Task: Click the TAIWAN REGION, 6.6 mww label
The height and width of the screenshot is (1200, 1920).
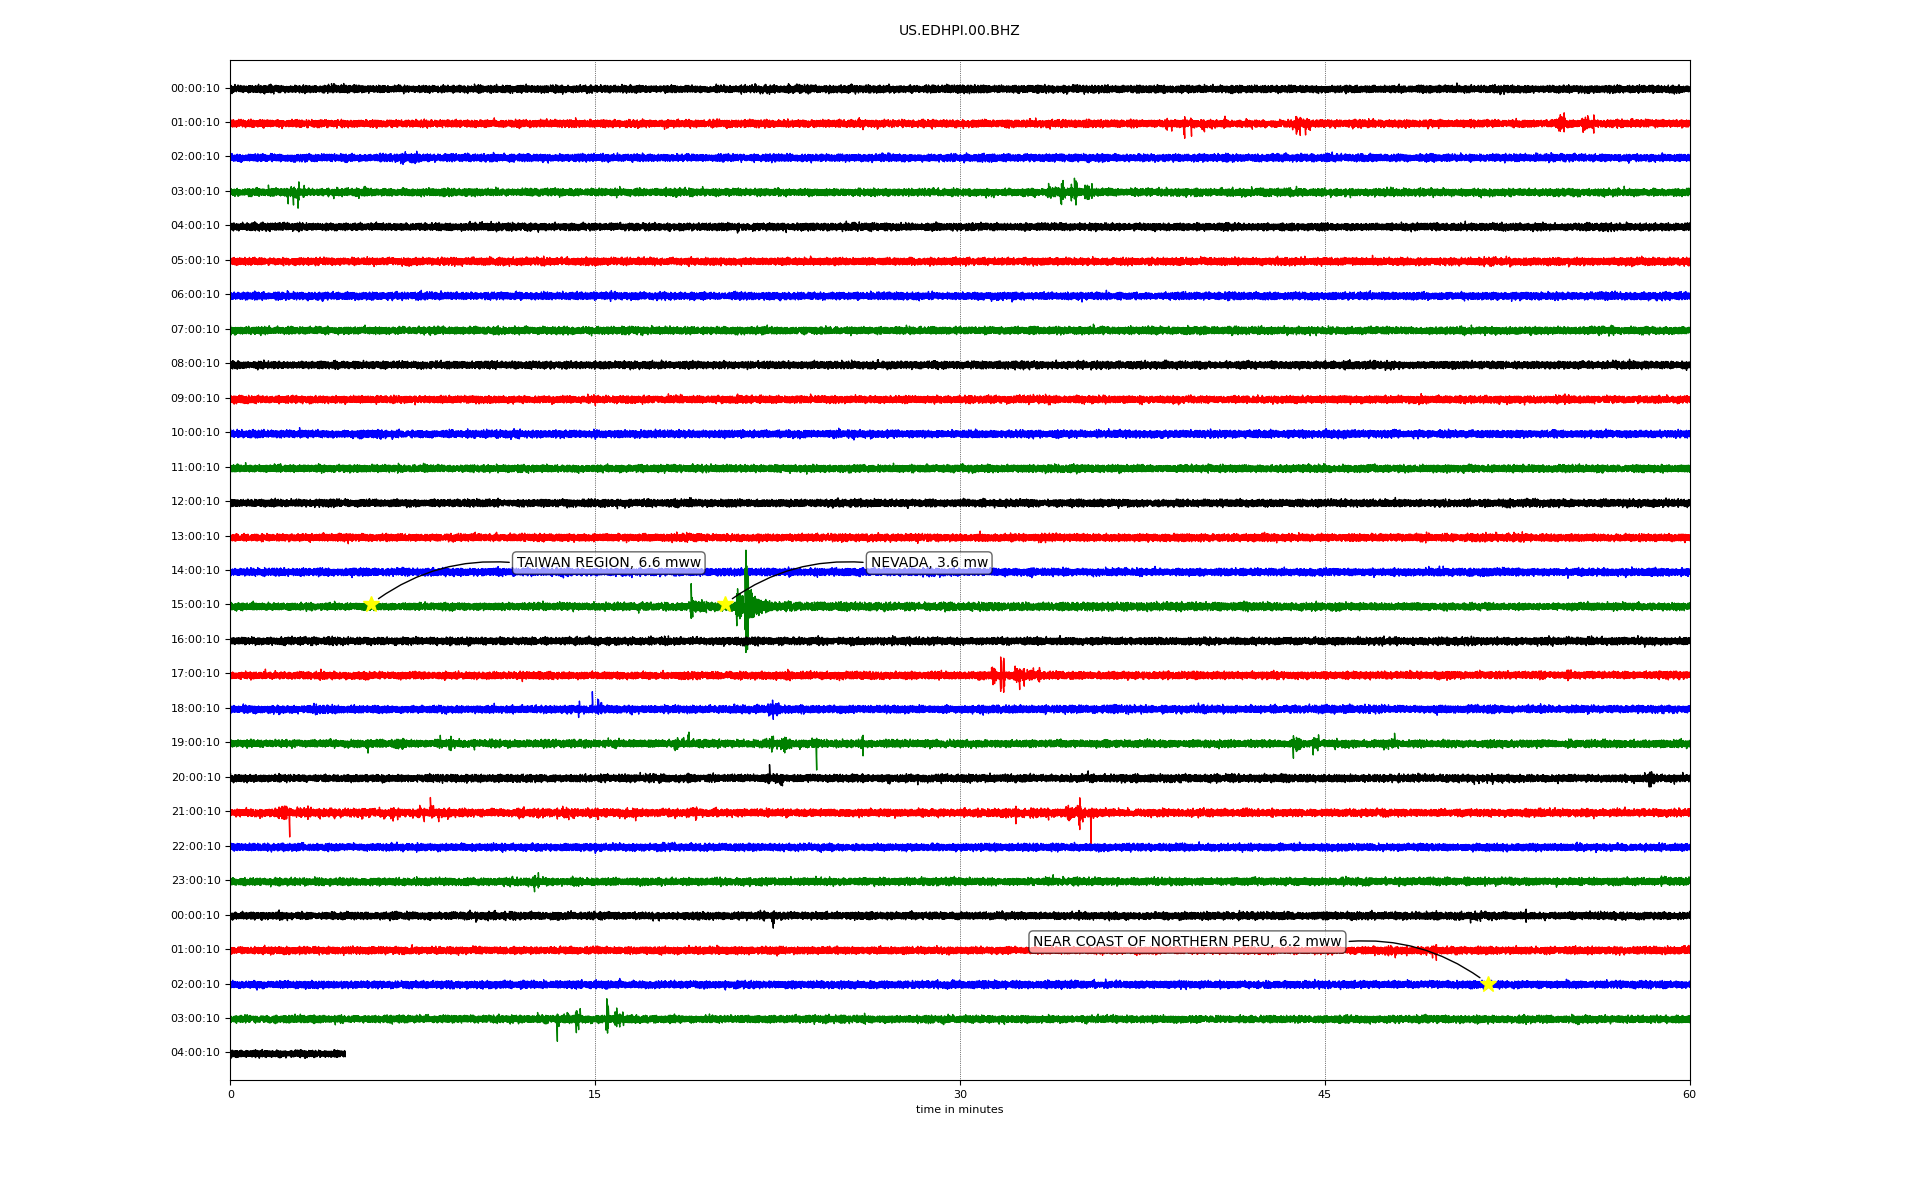Action: point(608,563)
